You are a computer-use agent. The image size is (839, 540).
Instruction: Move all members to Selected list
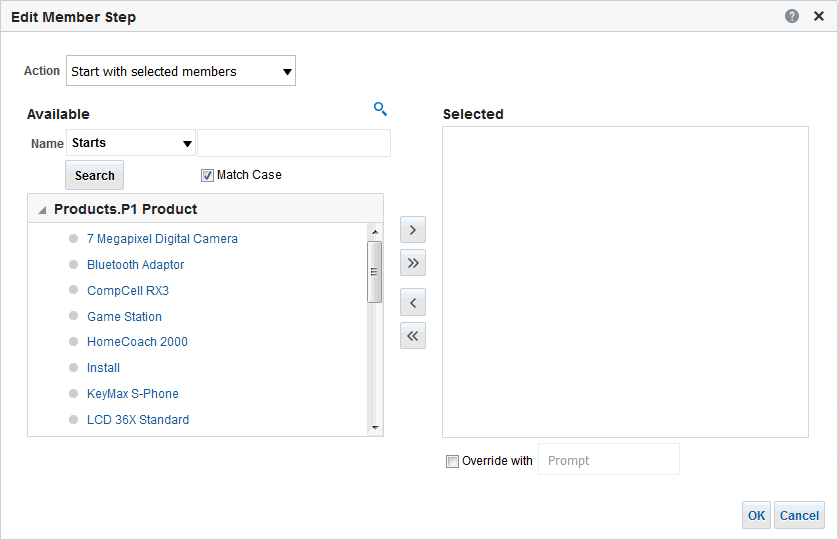413,263
